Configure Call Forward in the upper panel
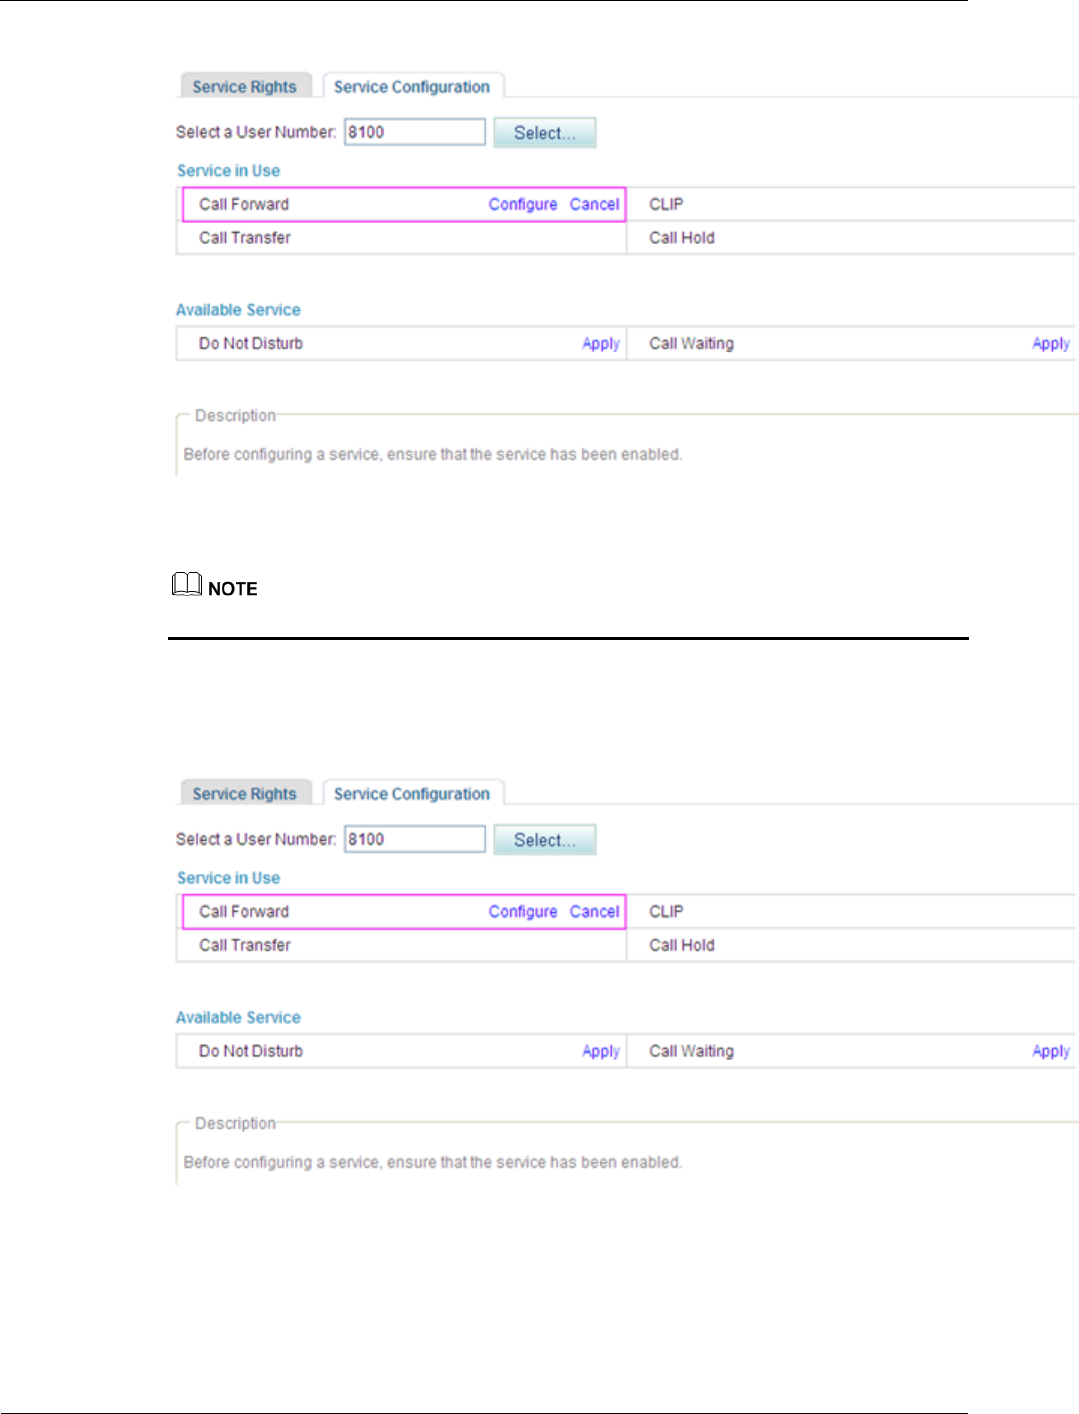 coord(523,204)
